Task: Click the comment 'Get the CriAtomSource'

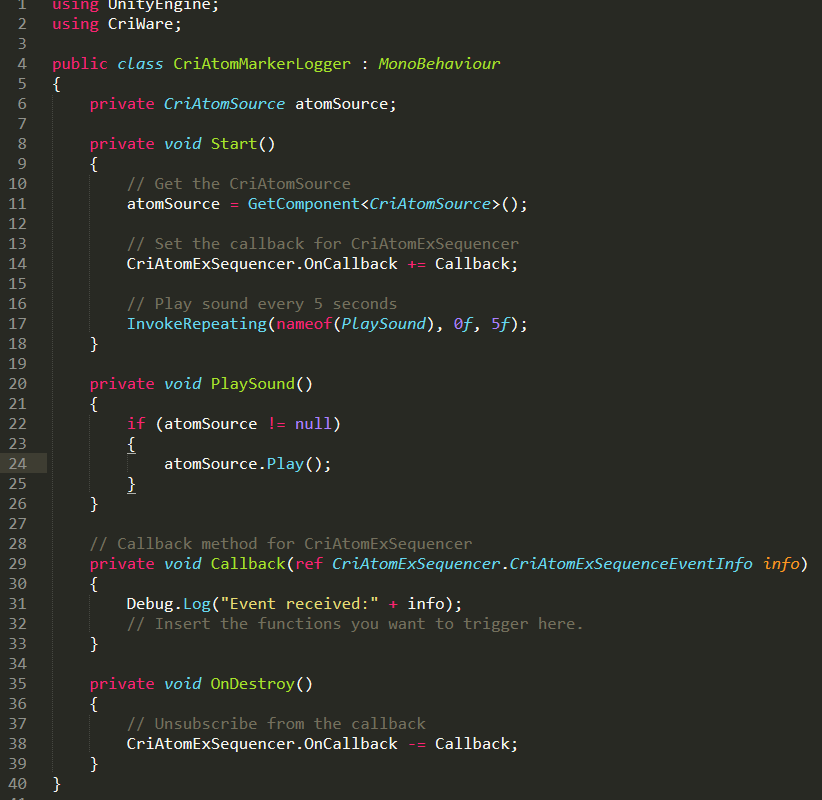Action: click(x=239, y=183)
